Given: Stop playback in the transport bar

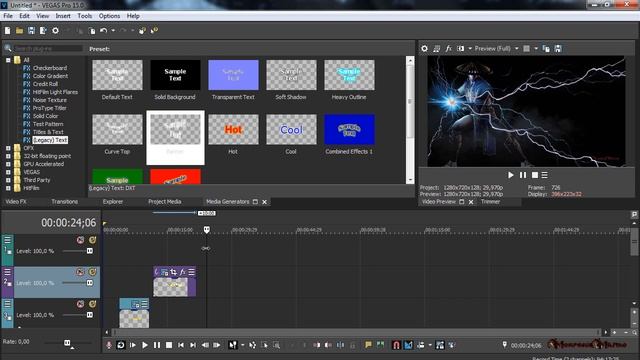Looking at the screenshot, I should coord(169,345).
